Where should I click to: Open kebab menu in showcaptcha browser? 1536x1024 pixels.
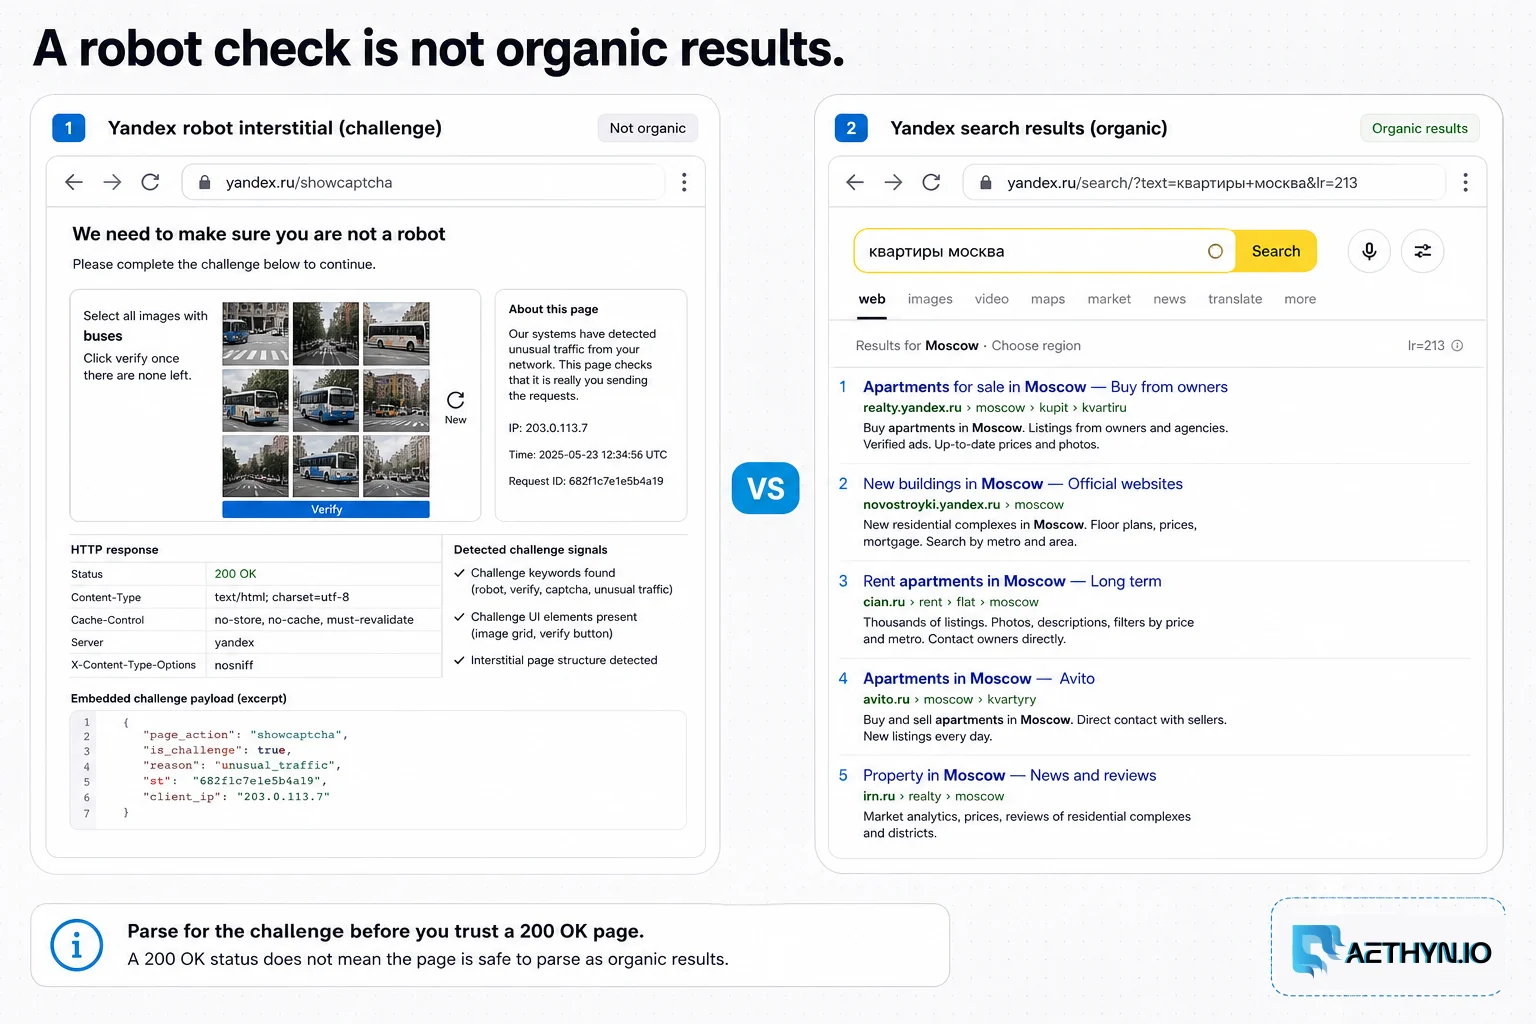click(684, 182)
